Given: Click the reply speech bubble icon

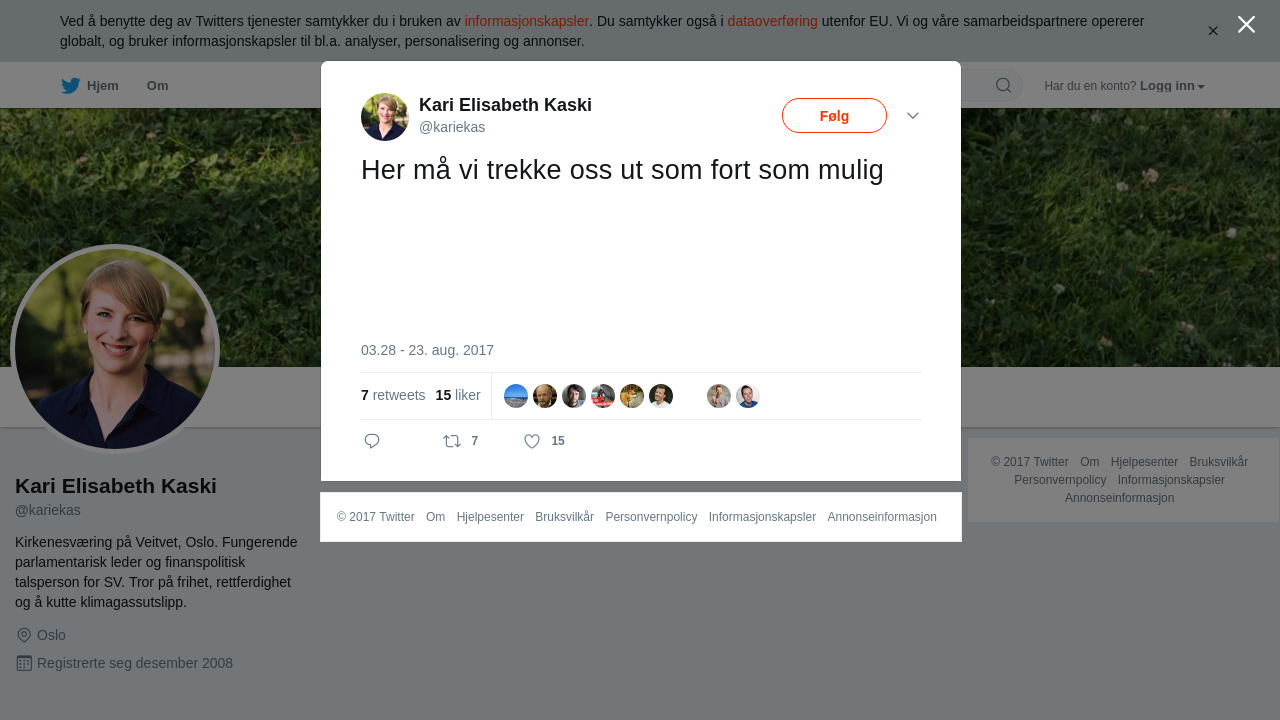Looking at the screenshot, I should point(372,441).
